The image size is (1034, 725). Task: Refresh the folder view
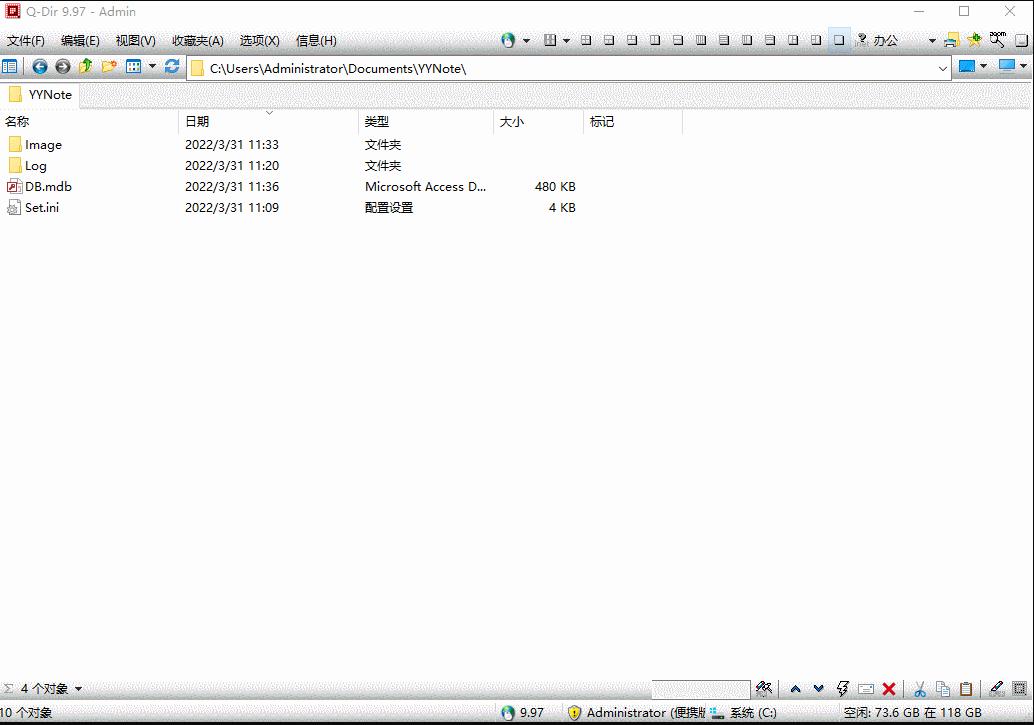pyautogui.click(x=171, y=67)
